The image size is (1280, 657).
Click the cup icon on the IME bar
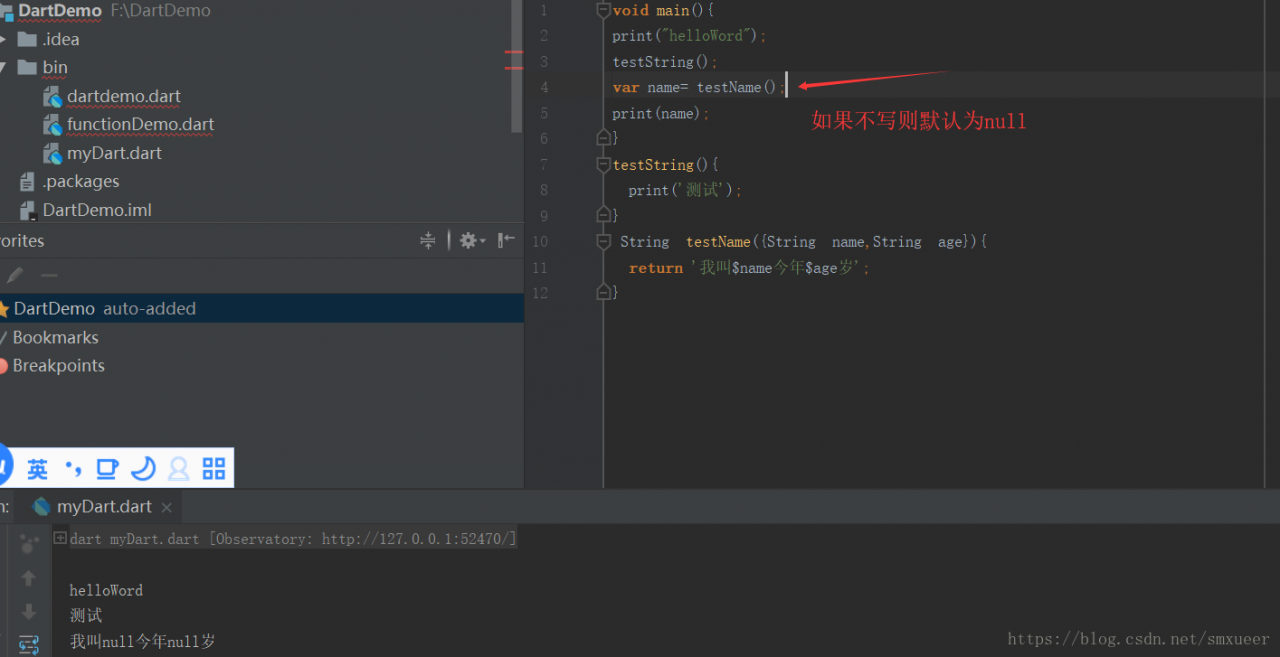click(107, 468)
